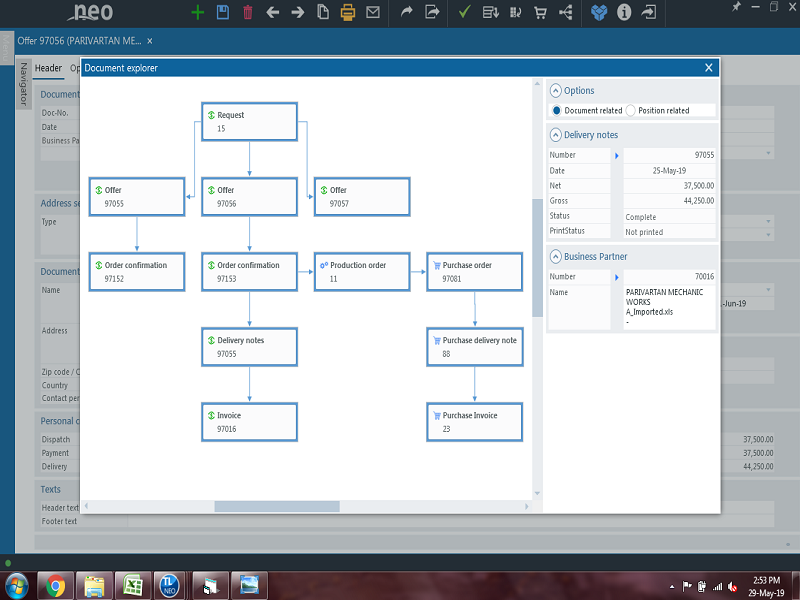Viewport: 800px width, 600px height.
Task: Collapse the Options section
Action: [x=556, y=90]
